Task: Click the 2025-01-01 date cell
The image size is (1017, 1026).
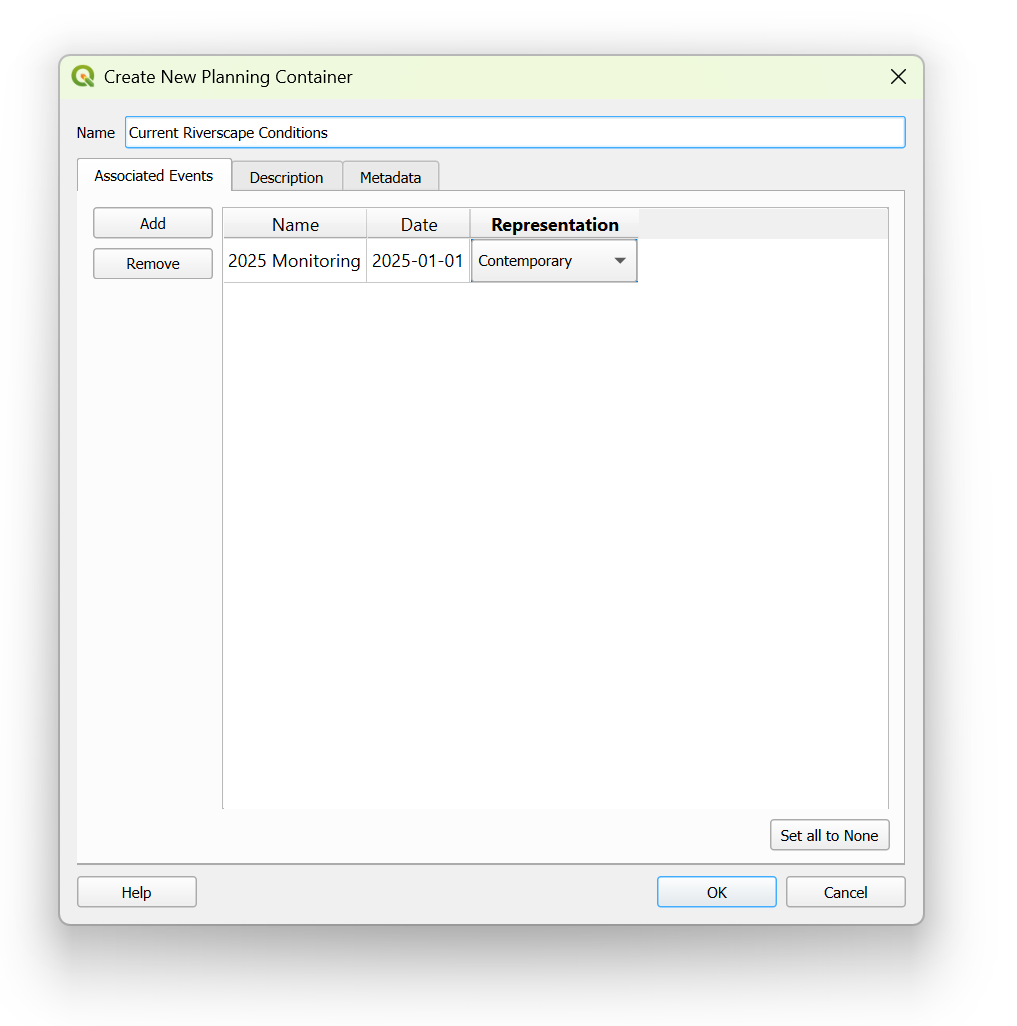Action: [418, 261]
